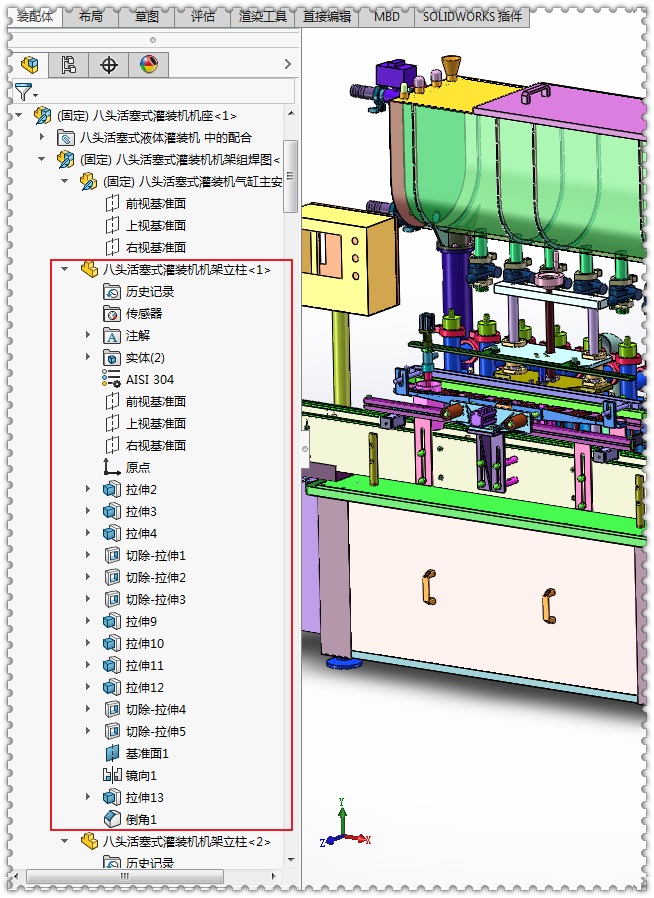The width and height of the screenshot is (654, 898).
Task: Select 基准面1 plane in the tree
Action: pyautogui.click(x=147, y=753)
